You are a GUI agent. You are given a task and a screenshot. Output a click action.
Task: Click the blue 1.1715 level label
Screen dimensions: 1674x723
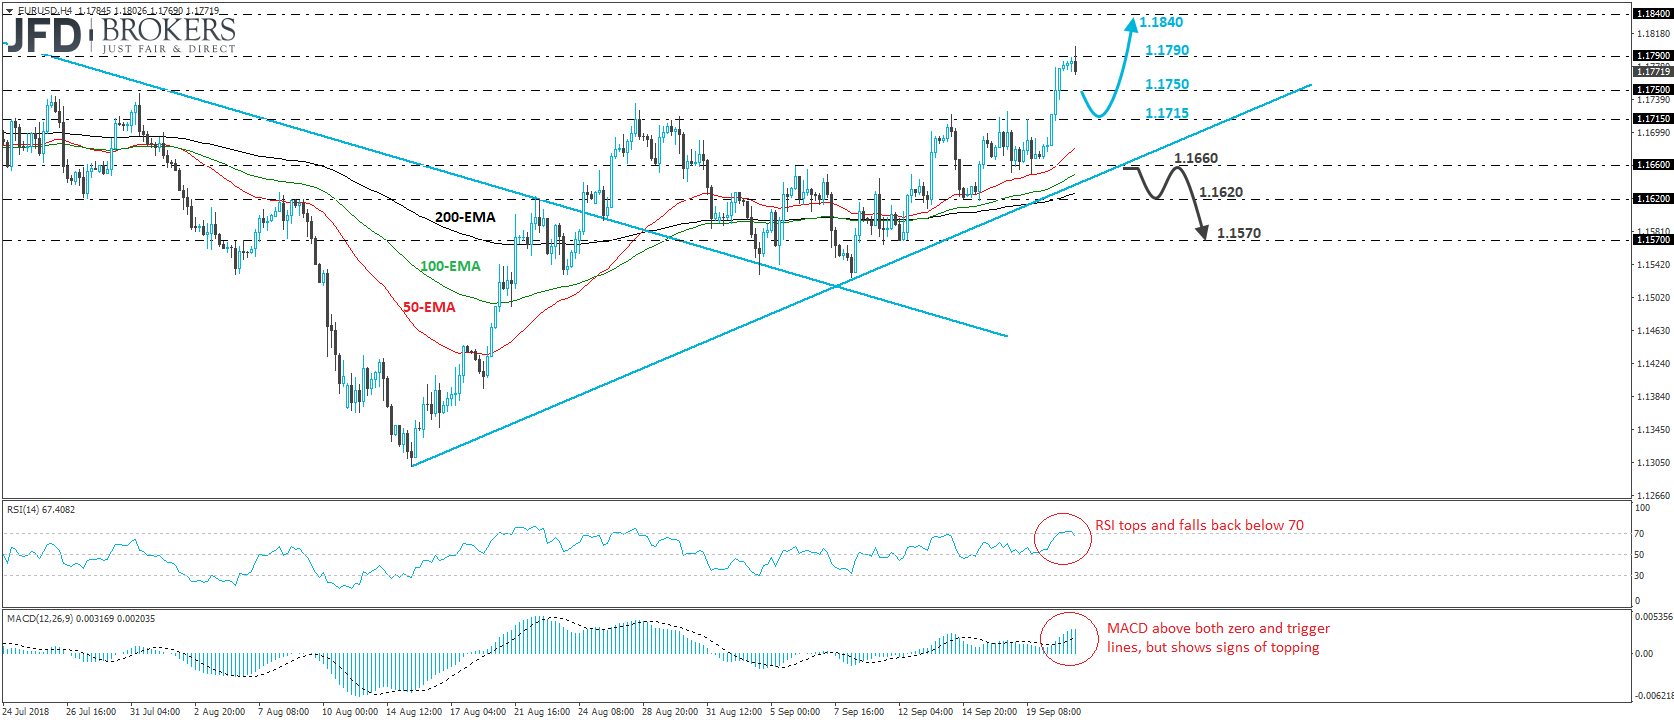point(1167,114)
